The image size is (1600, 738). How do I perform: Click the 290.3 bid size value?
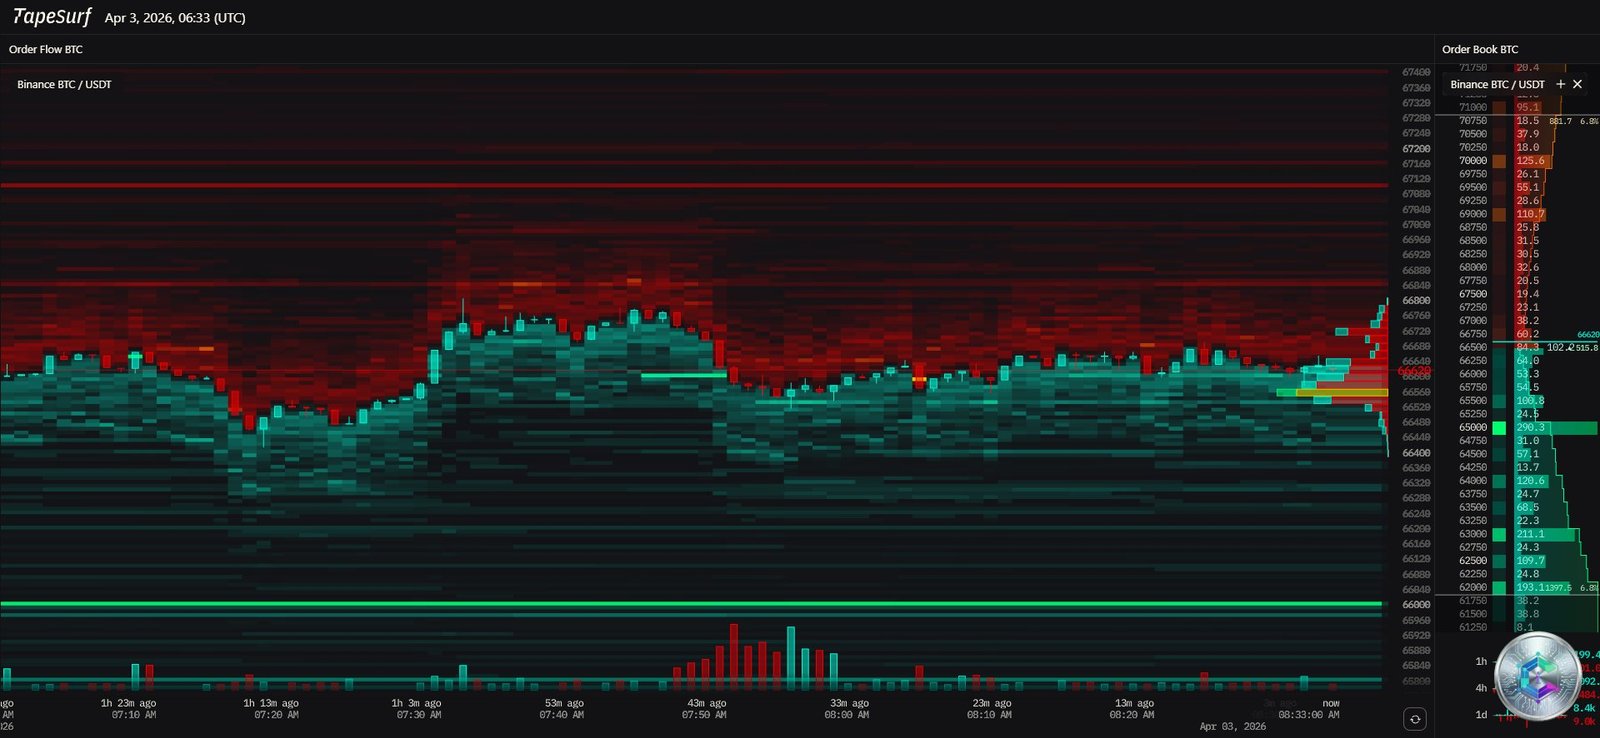1530,427
